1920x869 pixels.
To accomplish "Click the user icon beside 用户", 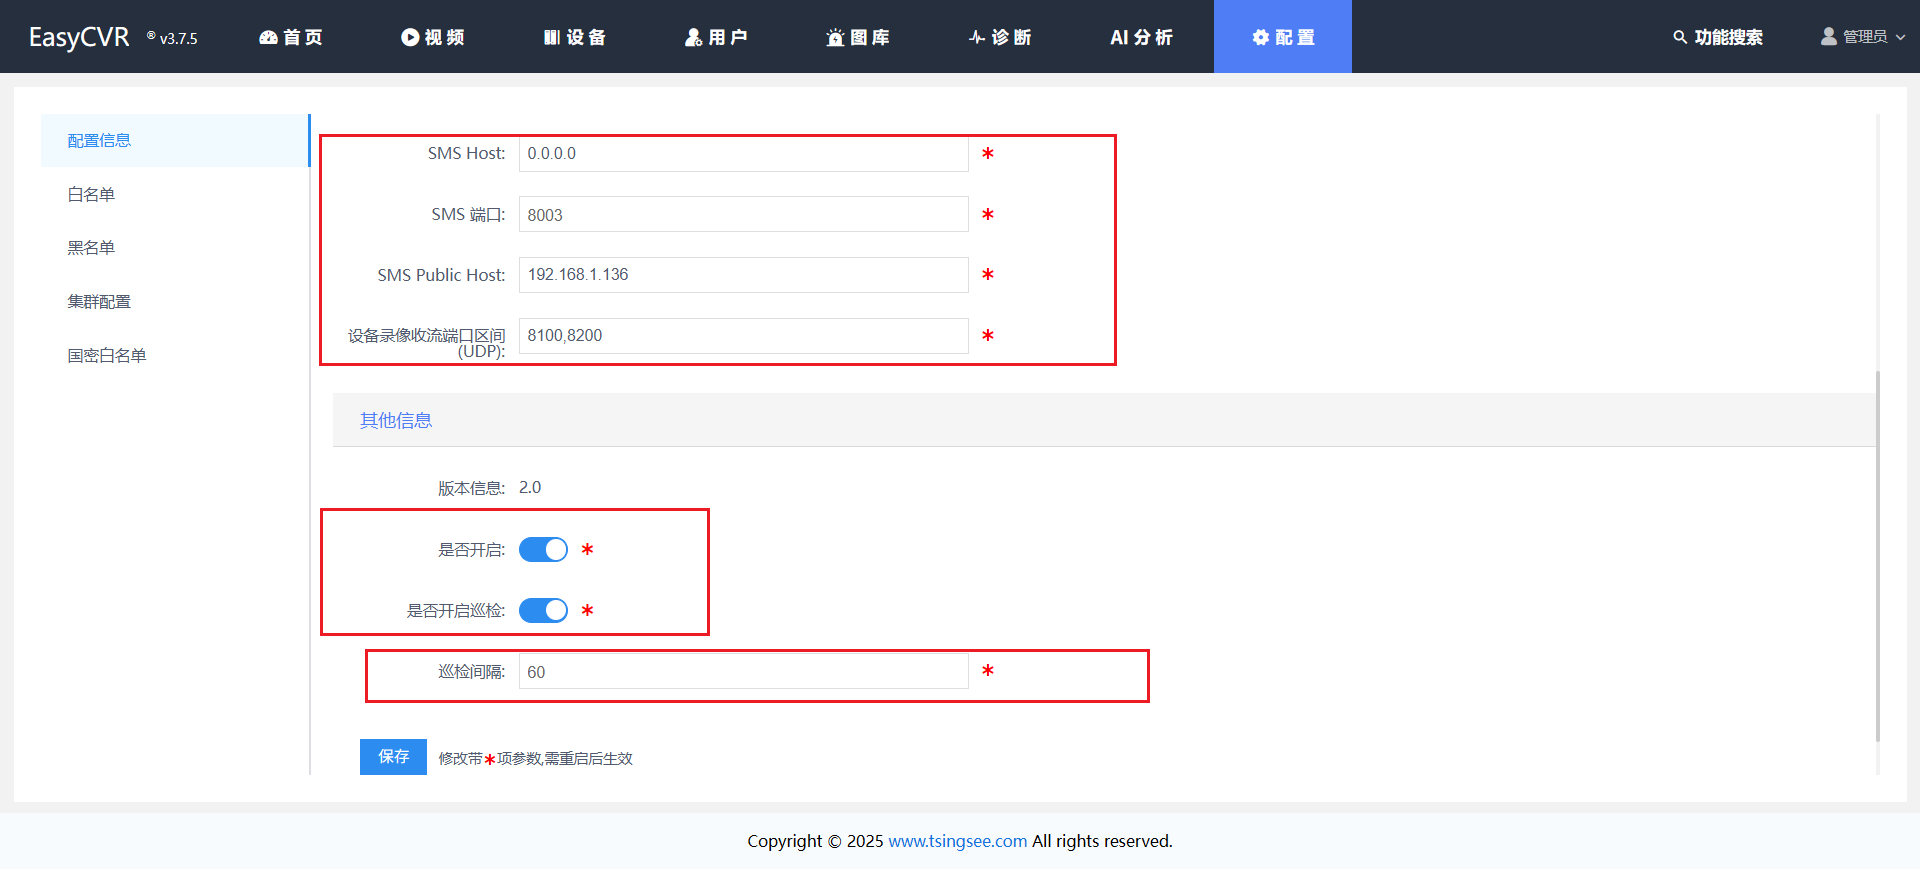I will [693, 37].
